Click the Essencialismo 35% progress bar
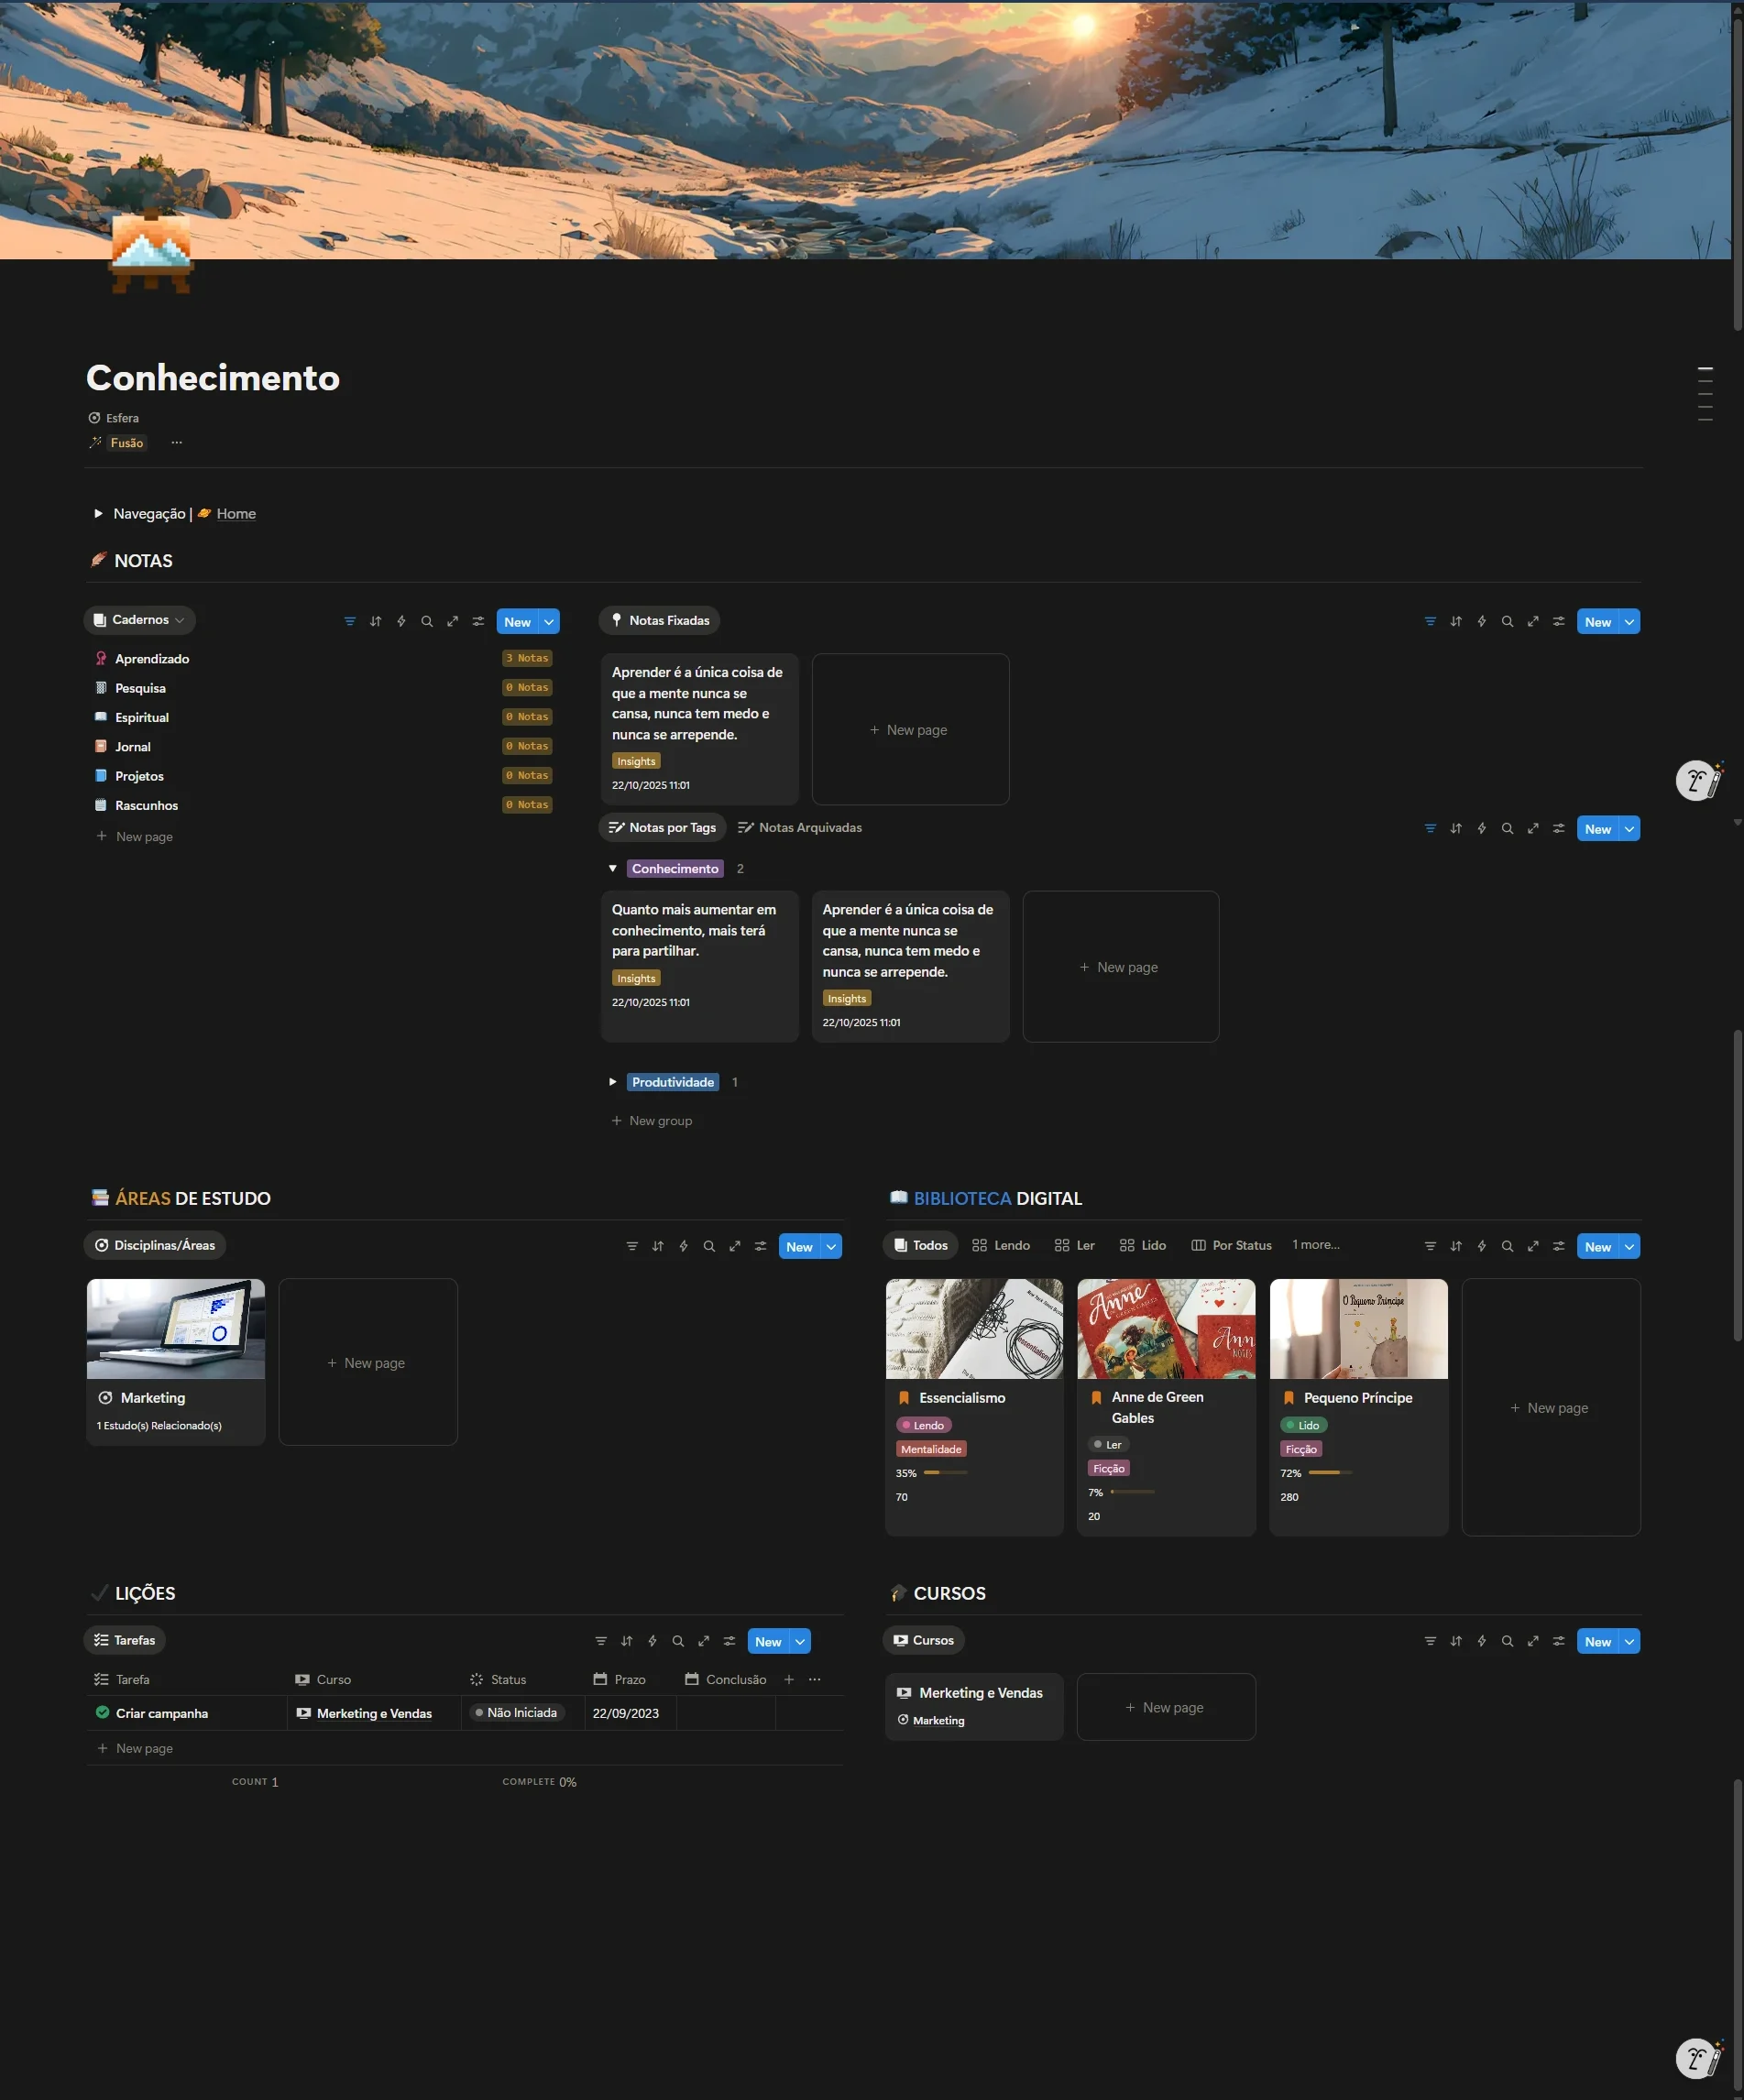This screenshot has width=1744, height=2100. [945, 1473]
